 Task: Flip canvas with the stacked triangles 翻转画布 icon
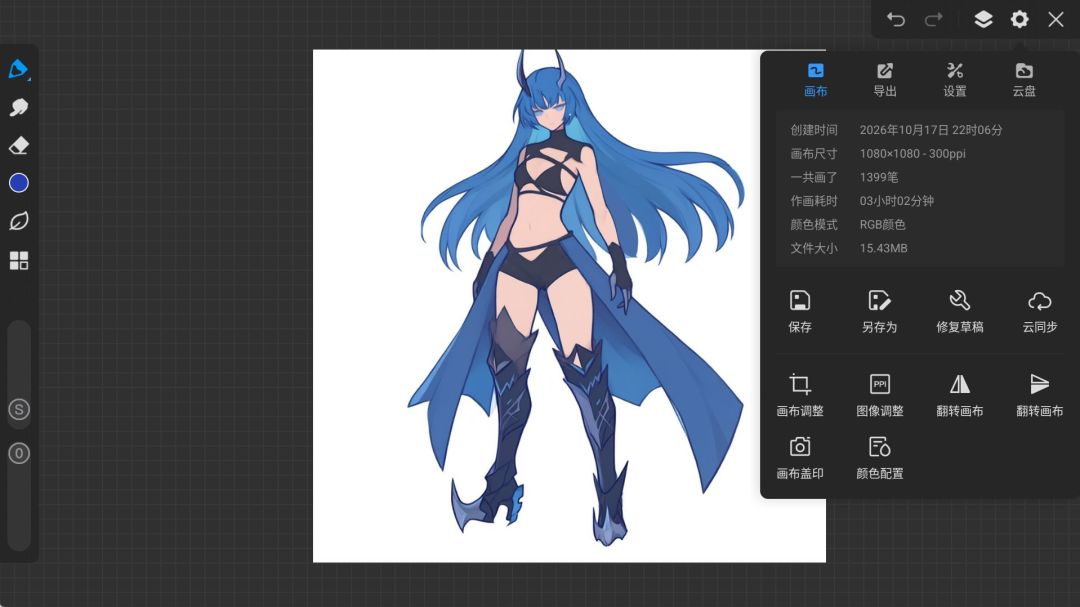(1039, 395)
